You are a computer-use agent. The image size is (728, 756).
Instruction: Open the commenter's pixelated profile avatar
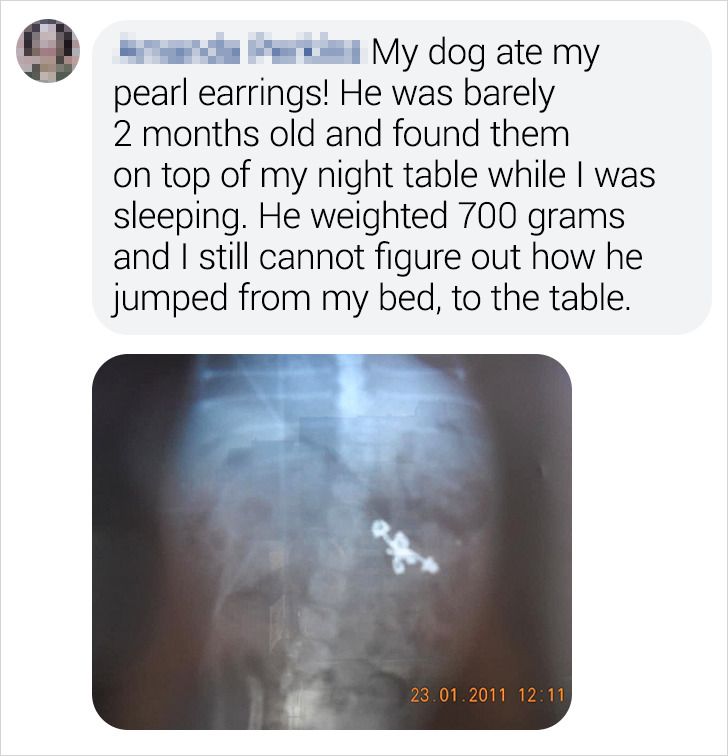pos(48,50)
